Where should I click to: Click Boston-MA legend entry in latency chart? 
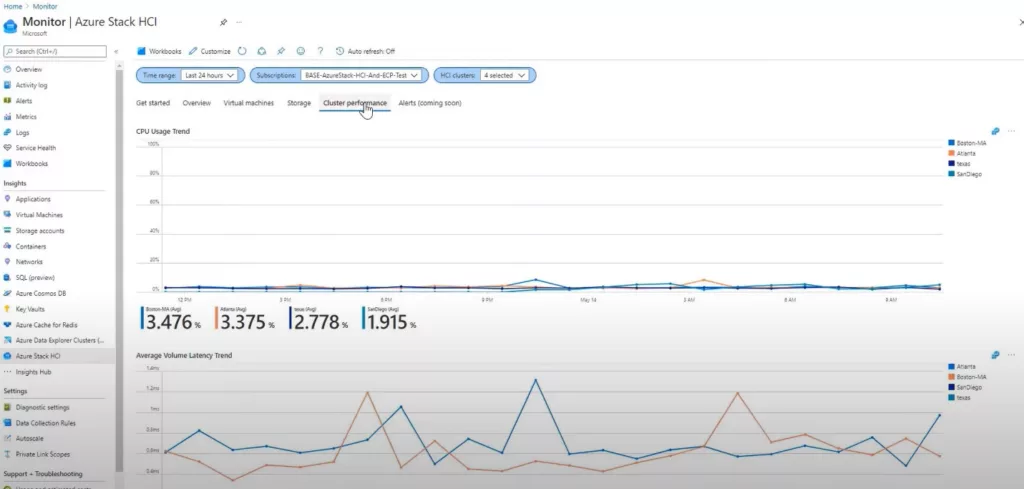click(x=967, y=377)
